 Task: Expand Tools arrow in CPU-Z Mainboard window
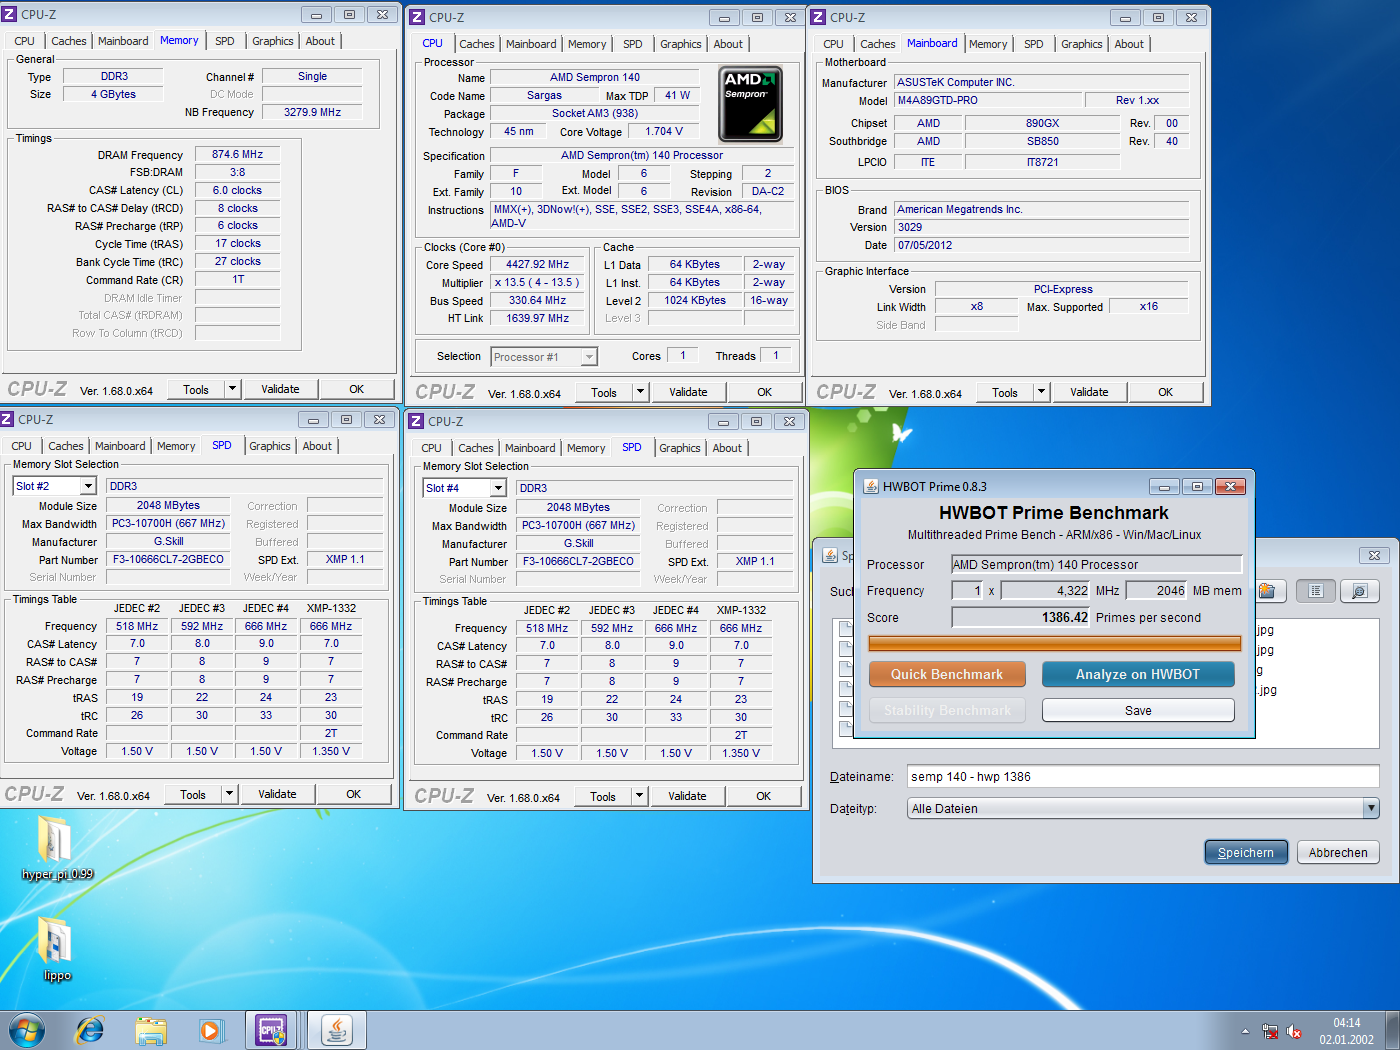pyautogui.click(x=1041, y=392)
